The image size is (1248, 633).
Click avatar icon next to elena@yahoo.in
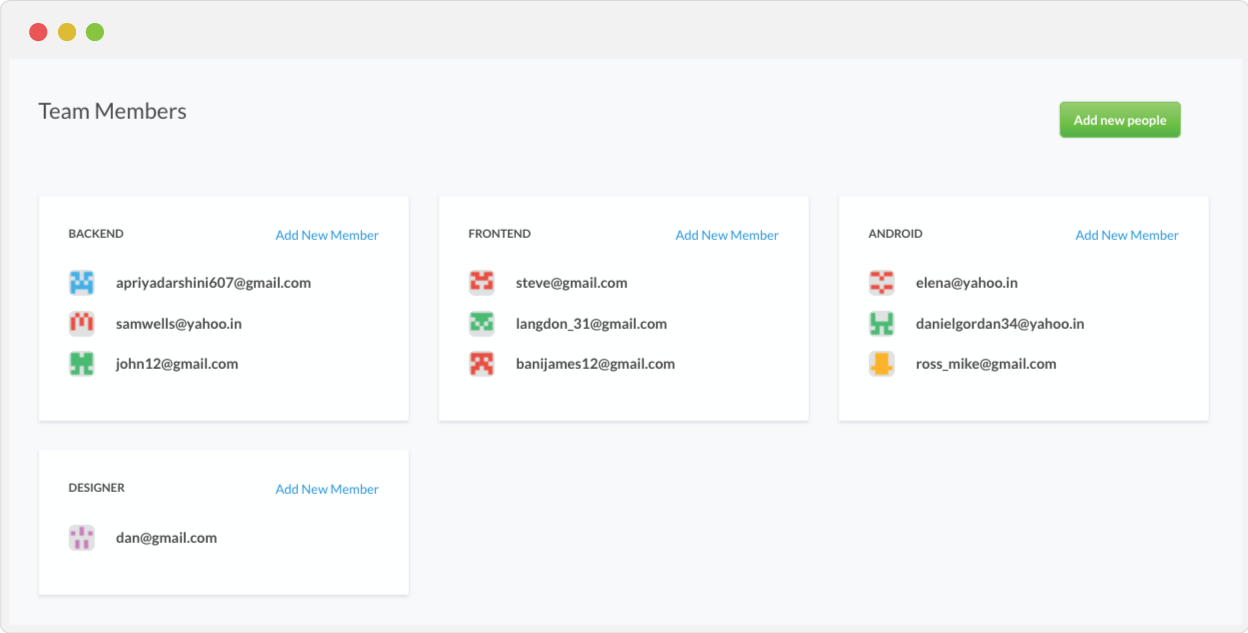coord(881,283)
